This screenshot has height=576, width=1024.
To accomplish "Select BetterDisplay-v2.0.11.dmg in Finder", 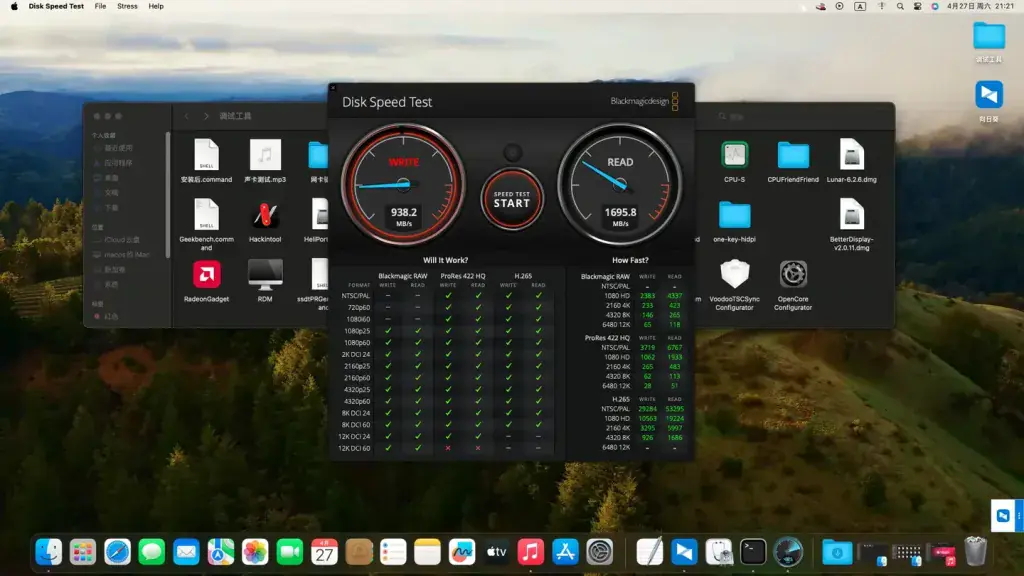I will click(852, 224).
